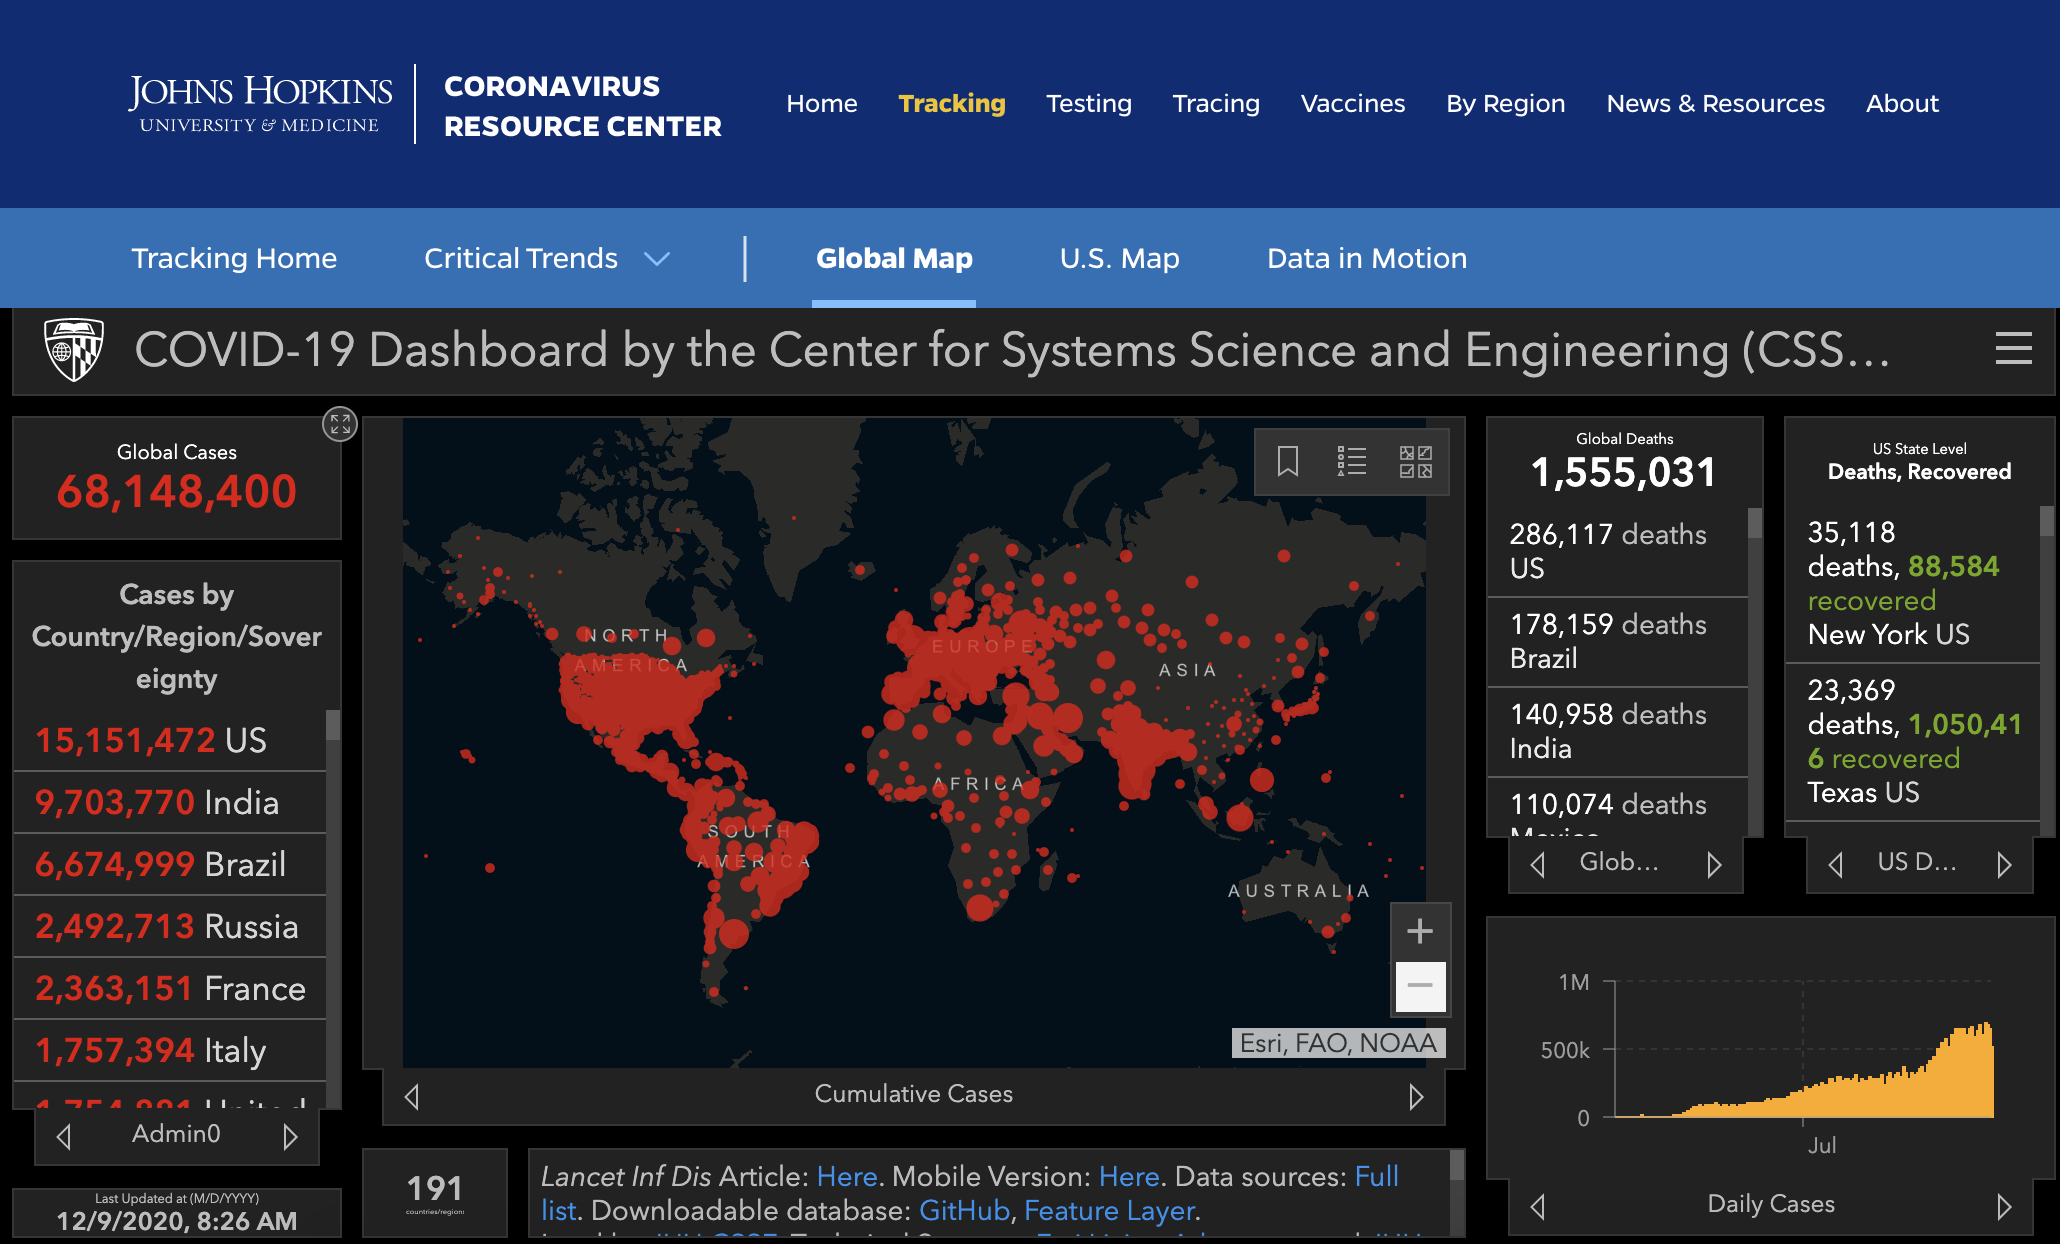The image size is (2060, 1244).
Task: Zoom out on the map
Action: point(1420,986)
